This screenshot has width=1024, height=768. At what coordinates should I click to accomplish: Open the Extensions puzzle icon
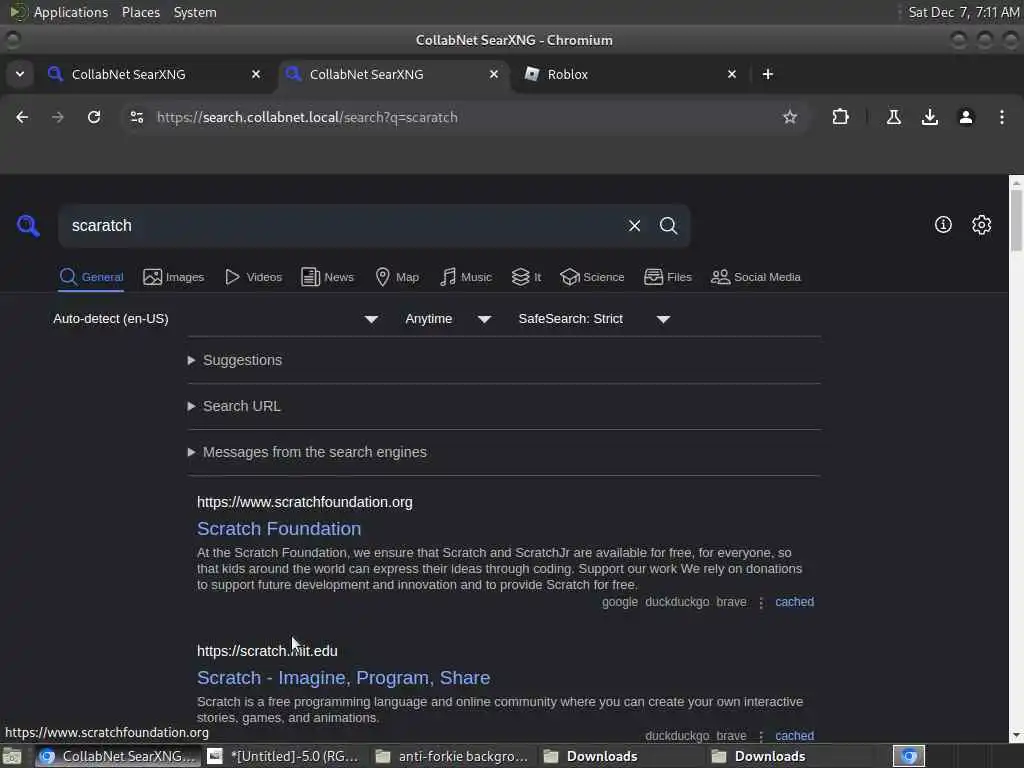(x=840, y=118)
